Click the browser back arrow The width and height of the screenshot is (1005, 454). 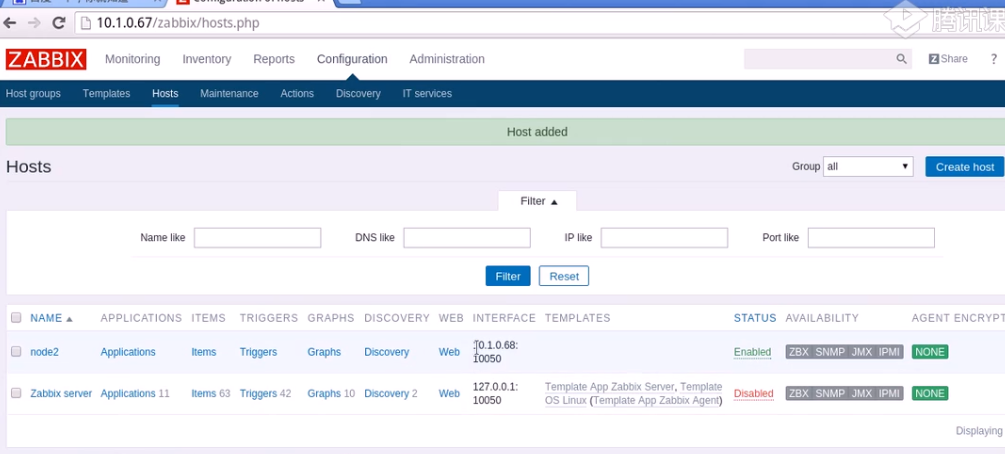point(10,23)
